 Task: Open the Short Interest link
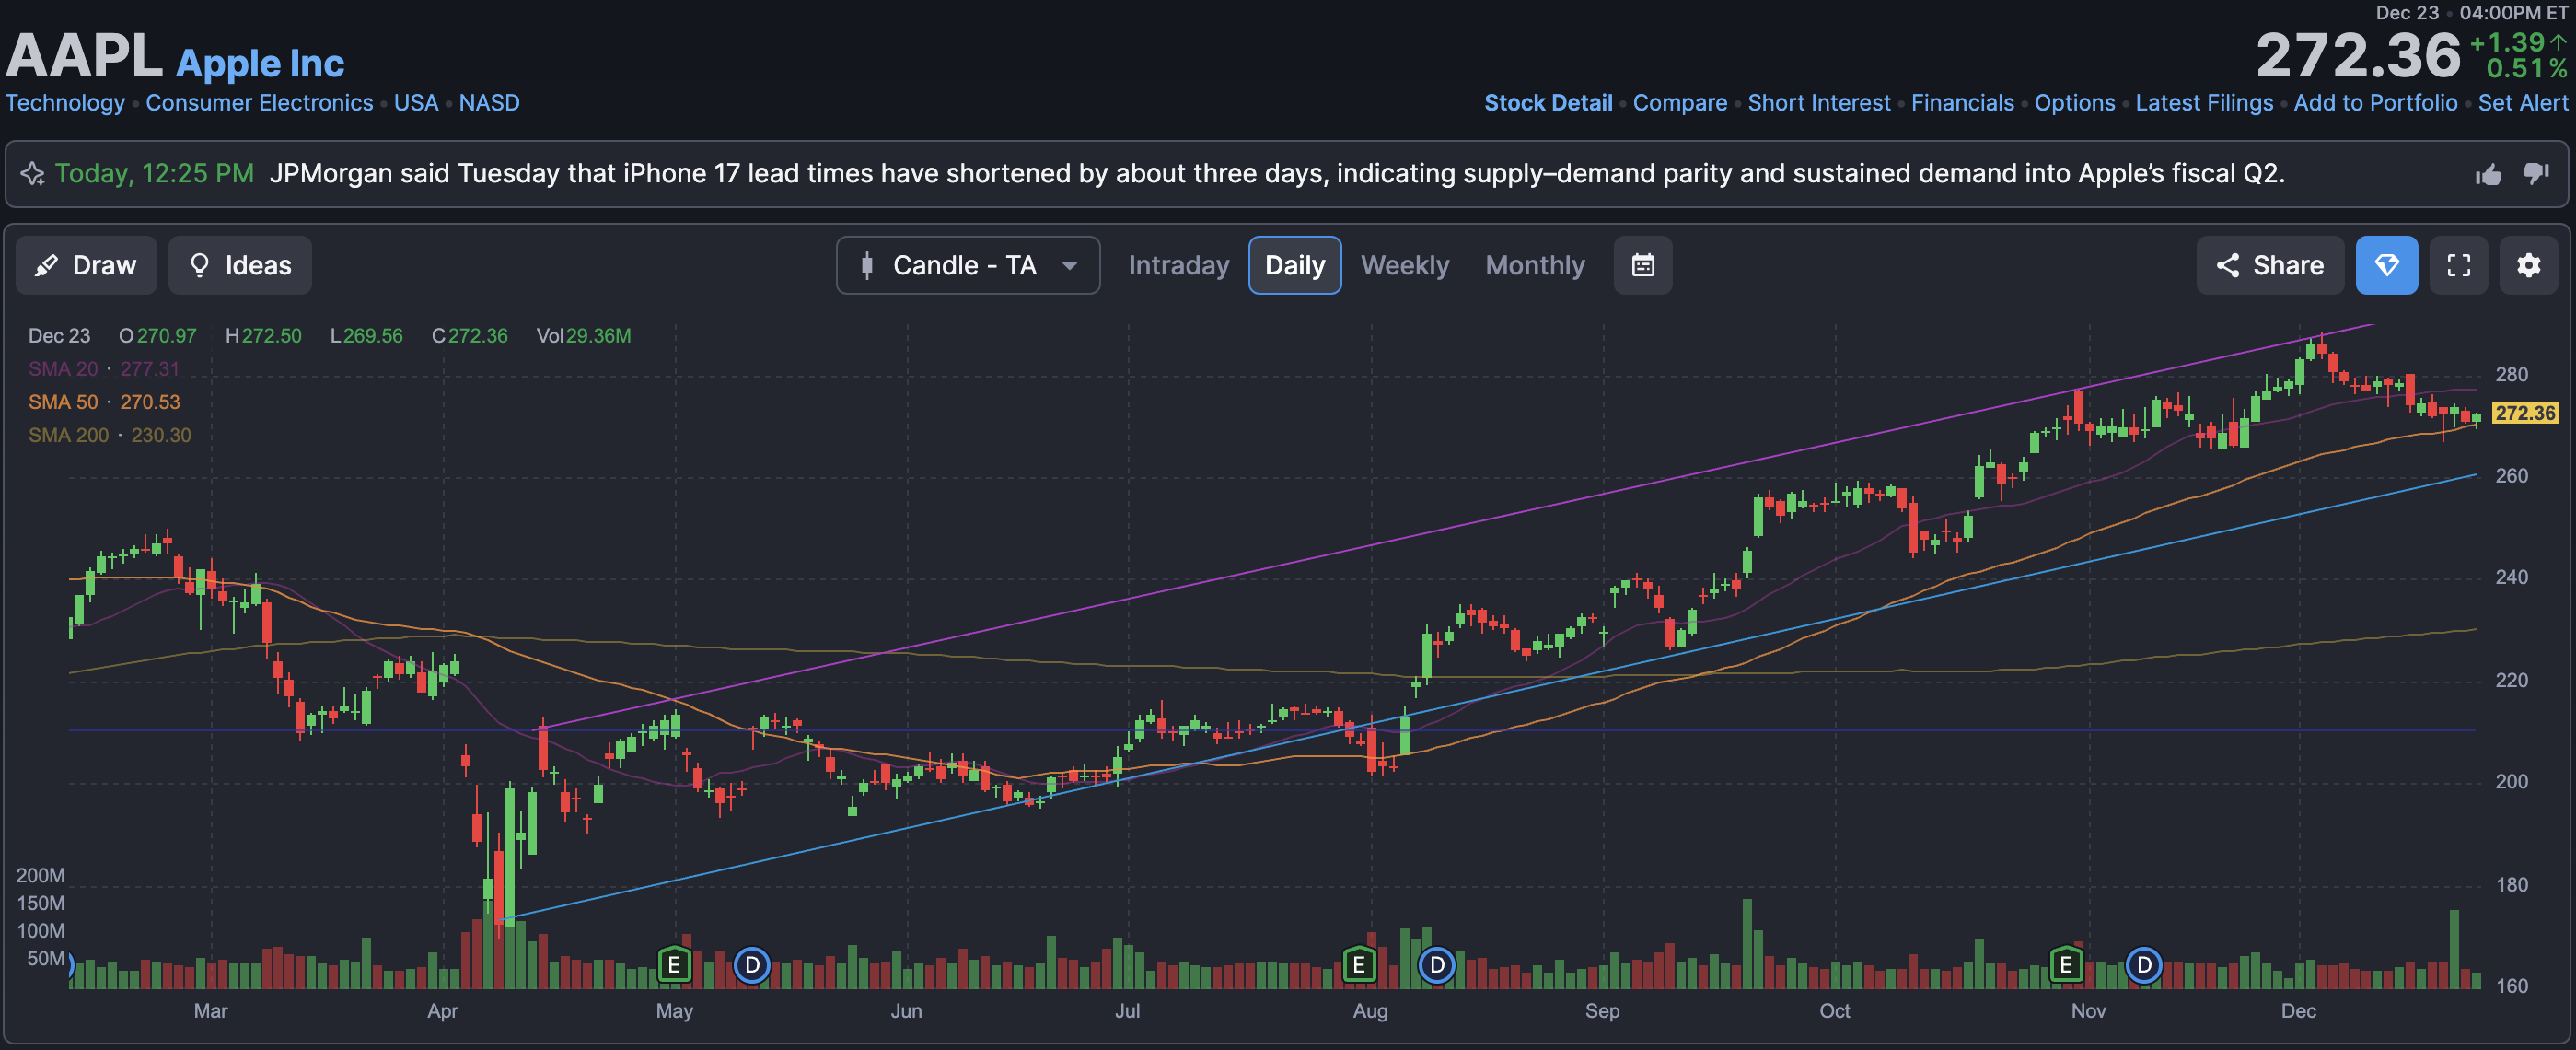point(1818,103)
